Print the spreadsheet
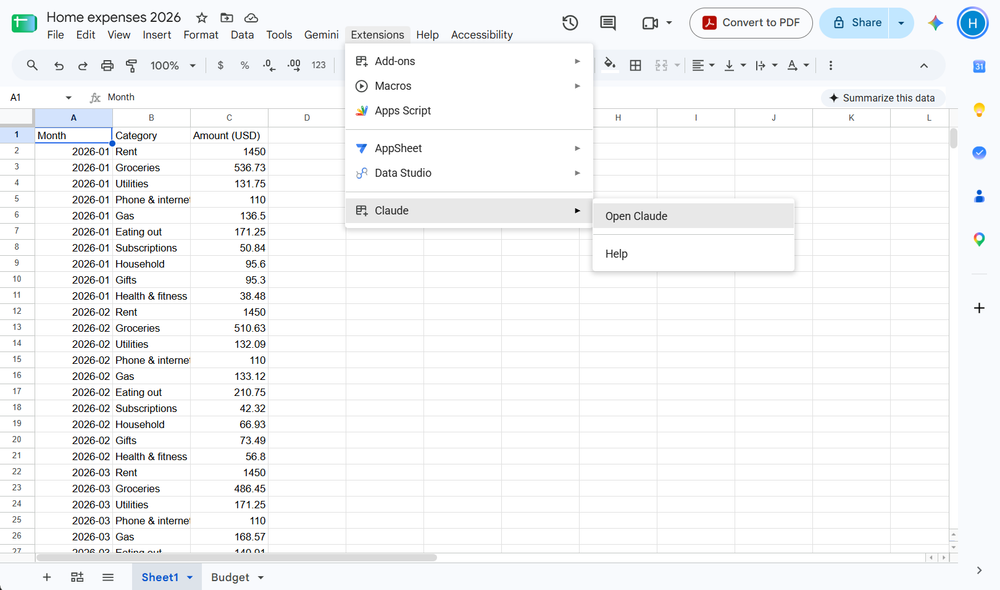1000x590 pixels. [x=107, y=65]
